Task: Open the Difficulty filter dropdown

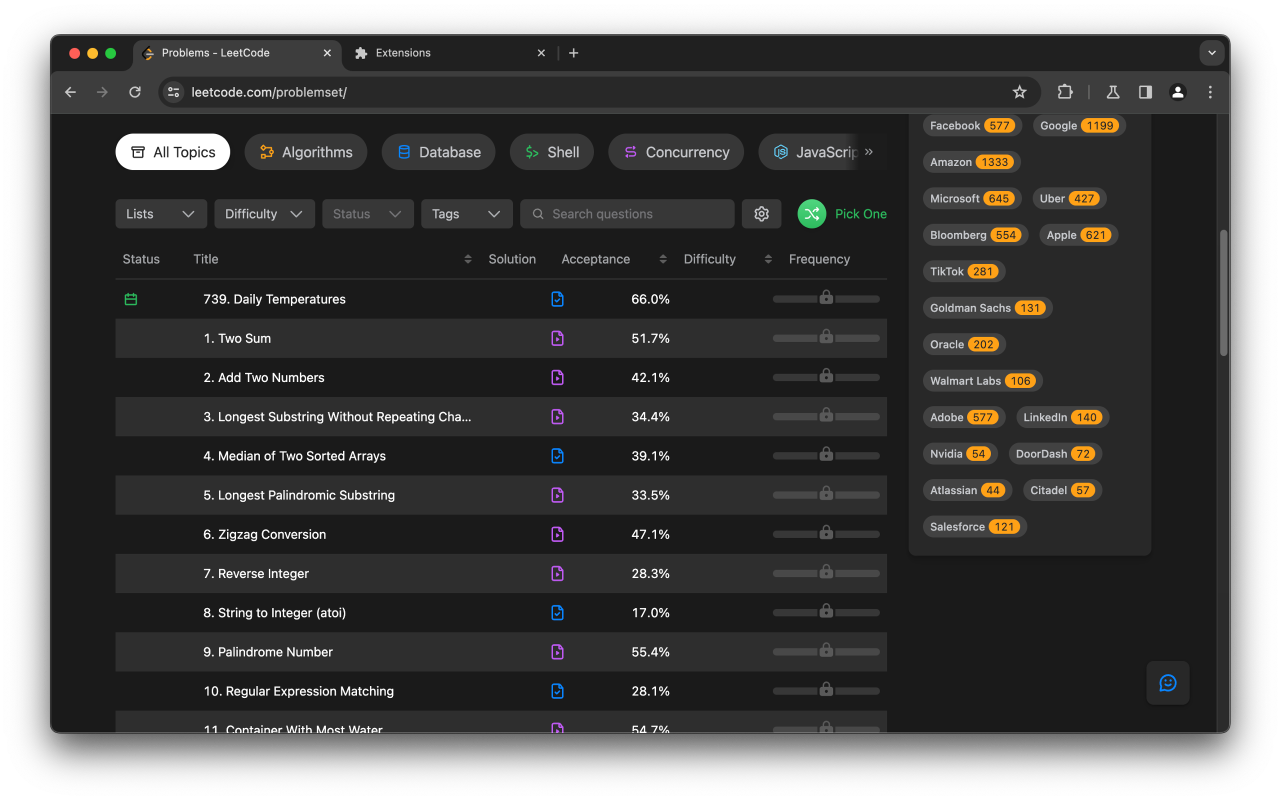Action: [264, 214]
